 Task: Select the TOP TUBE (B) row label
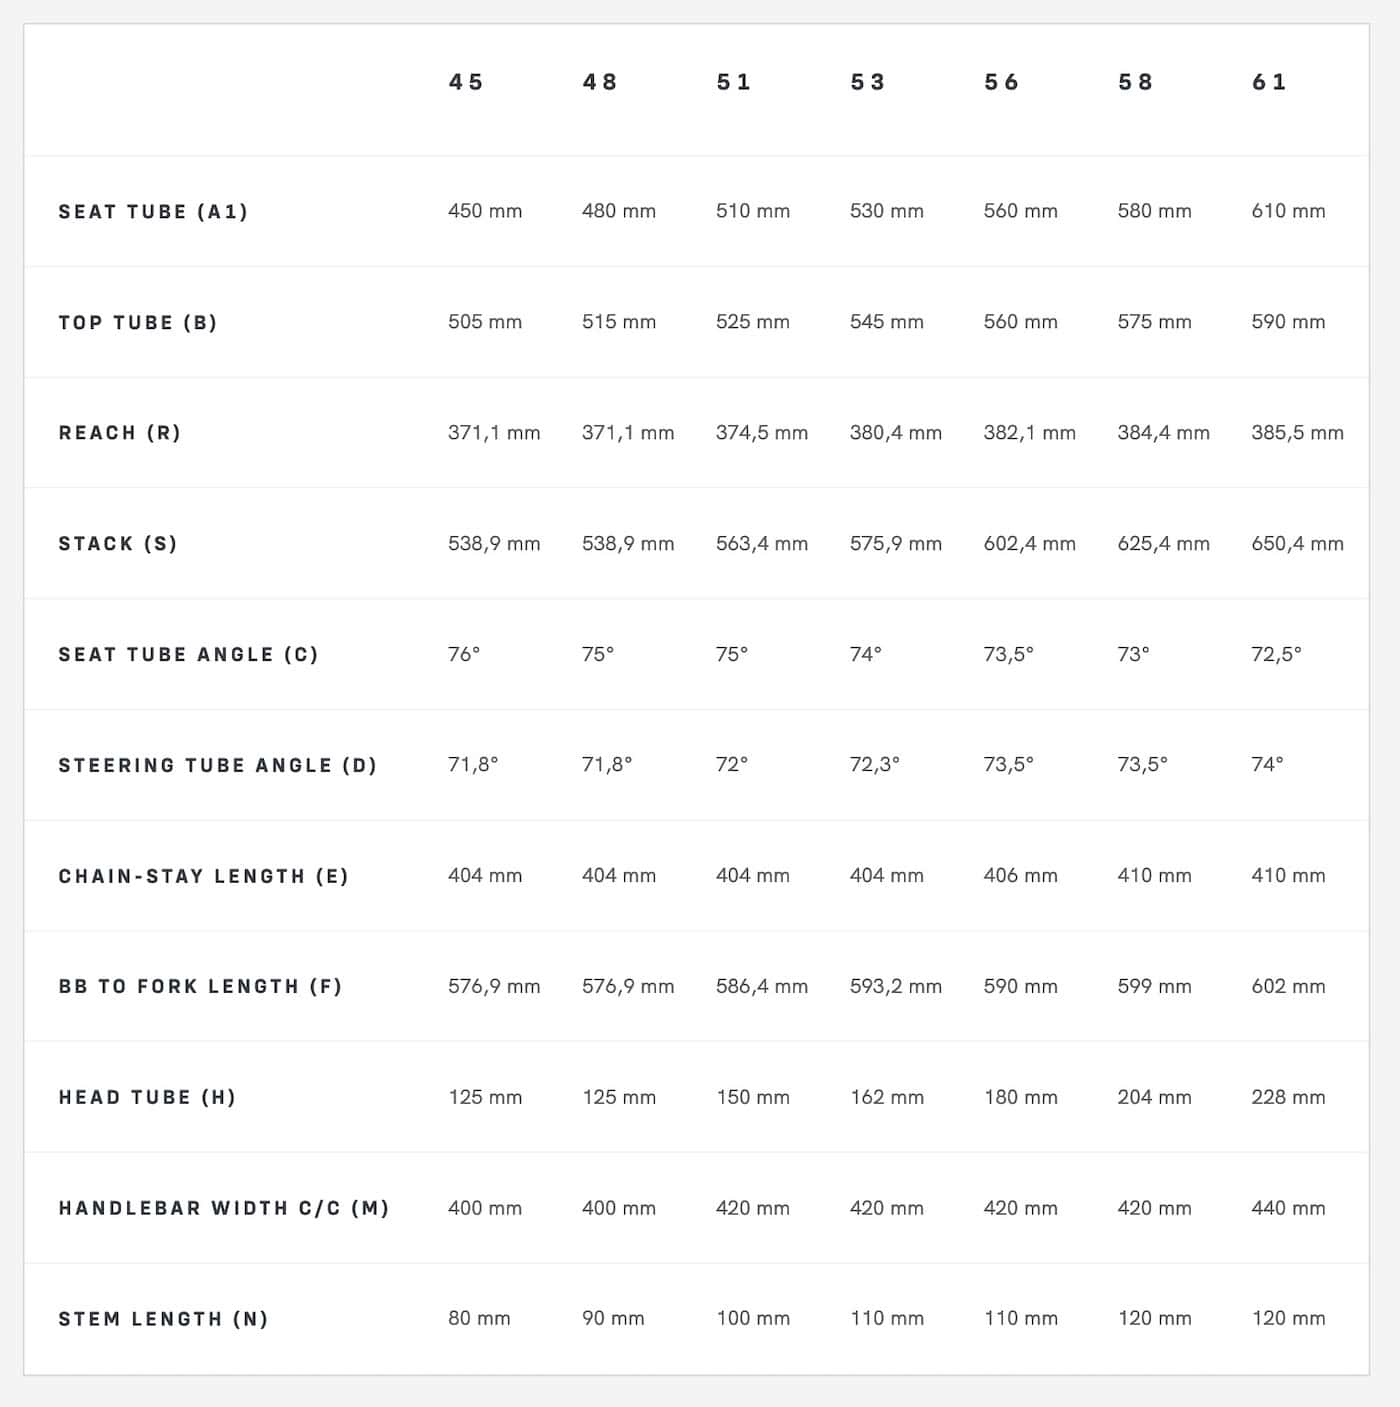(x=138, y=323)
